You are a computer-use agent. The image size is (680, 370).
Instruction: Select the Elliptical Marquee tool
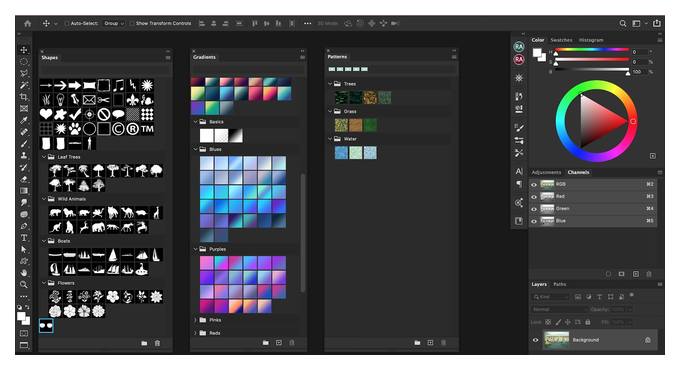pos(24,62)
